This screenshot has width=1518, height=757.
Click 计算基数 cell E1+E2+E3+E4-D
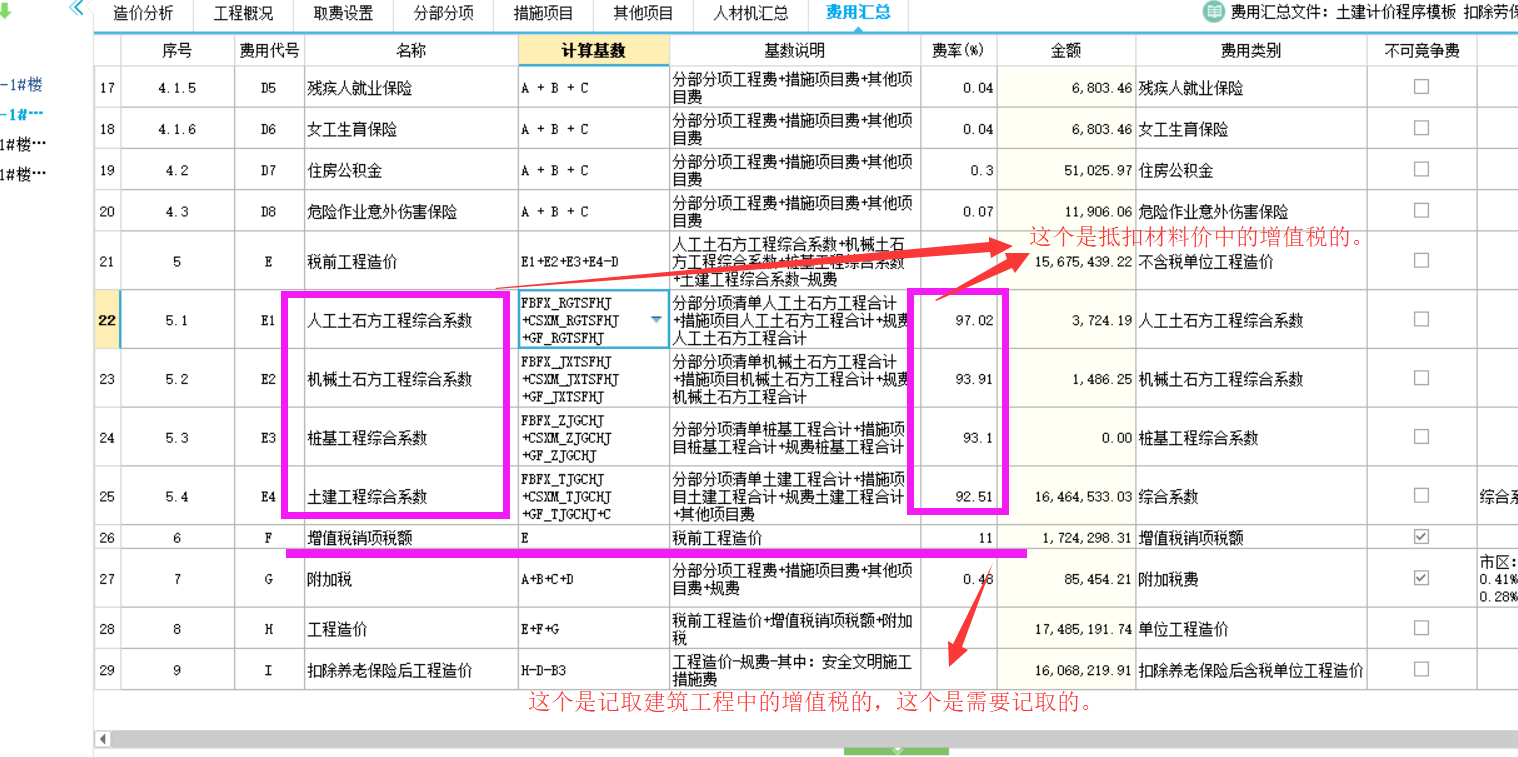pyautogui.click(x=594, y=261)
